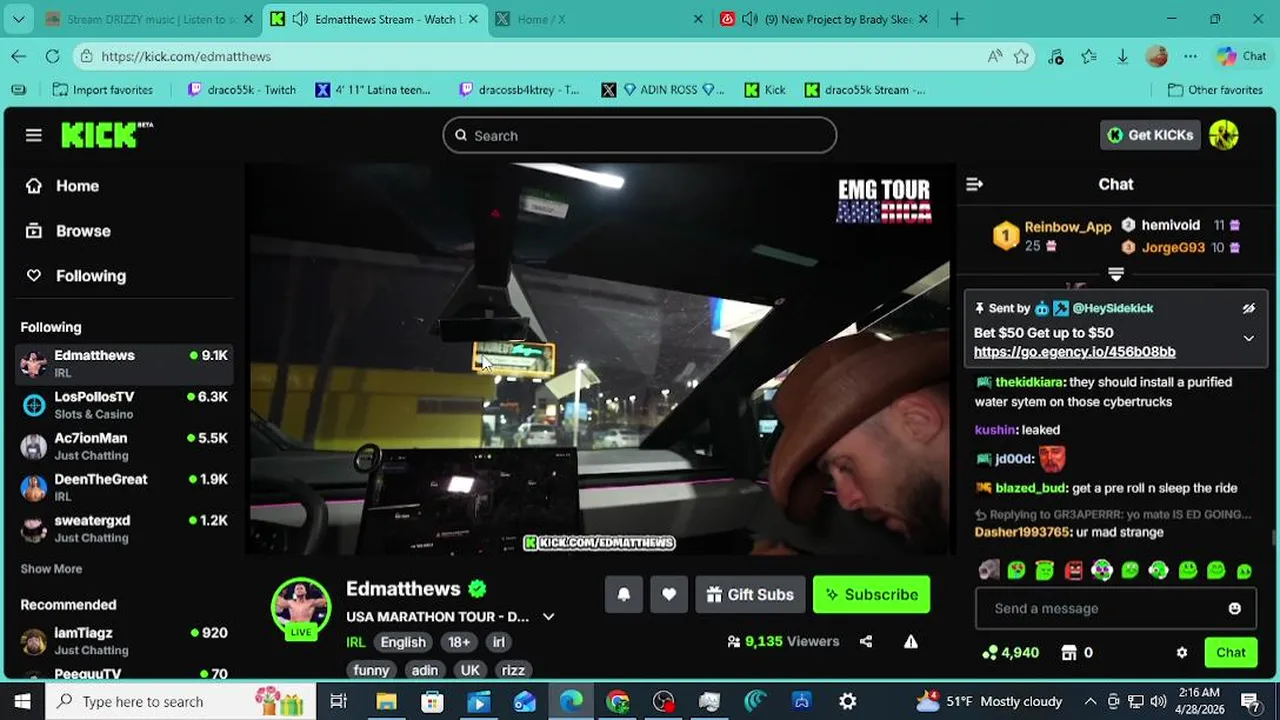Click the first emote in quick emote row

click(988, 570)
